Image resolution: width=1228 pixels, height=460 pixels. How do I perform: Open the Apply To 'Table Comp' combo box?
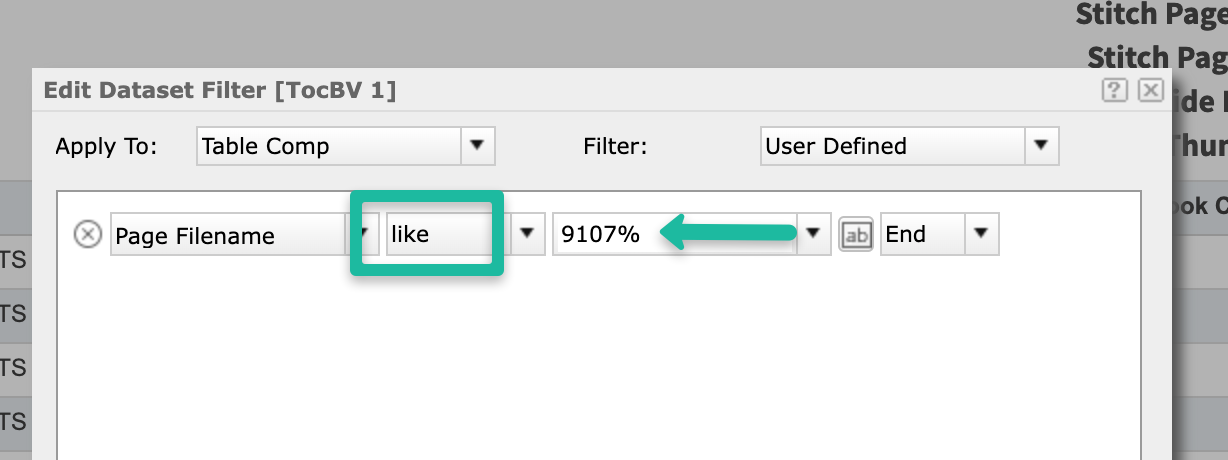click(x=328, y=146)
